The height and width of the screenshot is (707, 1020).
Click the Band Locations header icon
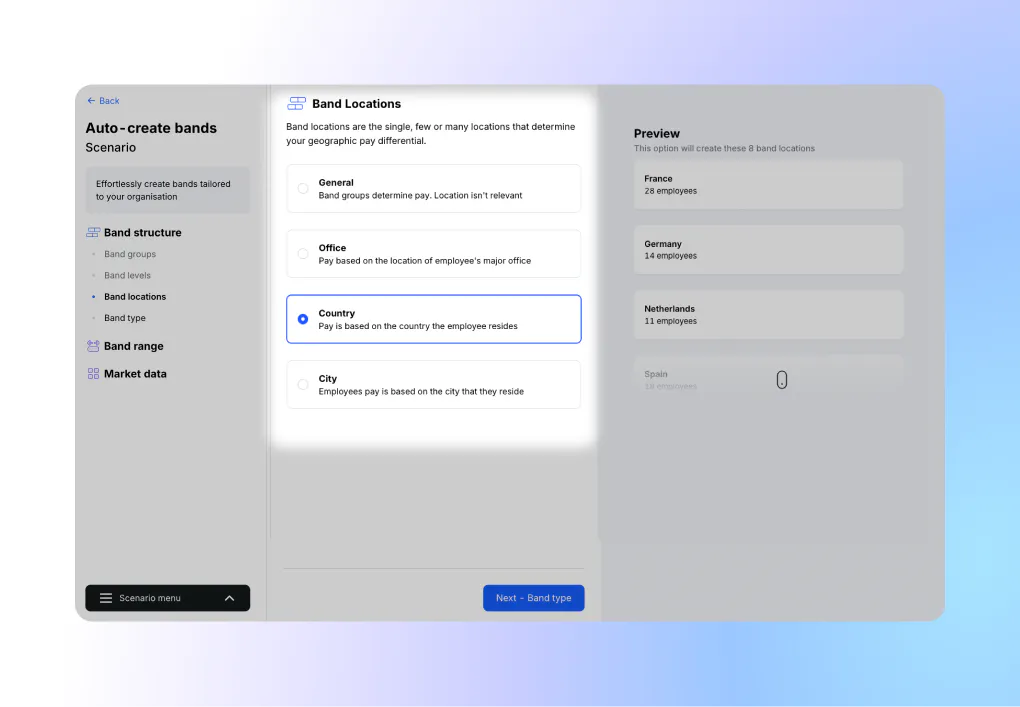[x=296, y=104]
